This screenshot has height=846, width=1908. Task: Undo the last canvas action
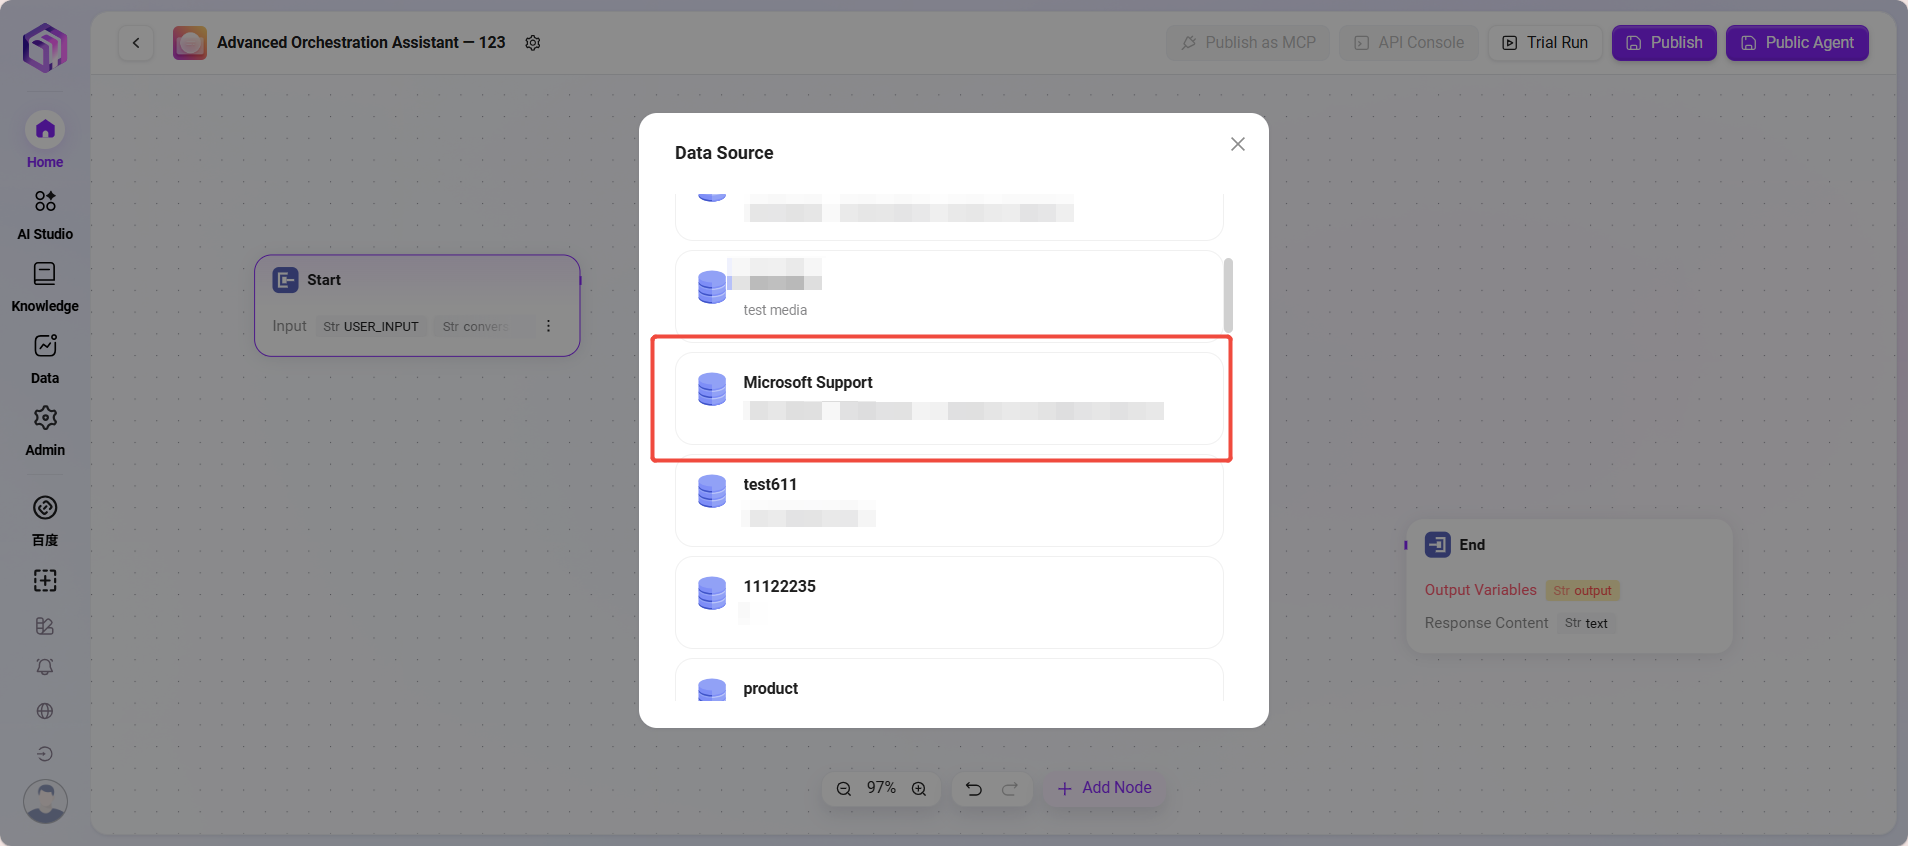tap(973, 789)
